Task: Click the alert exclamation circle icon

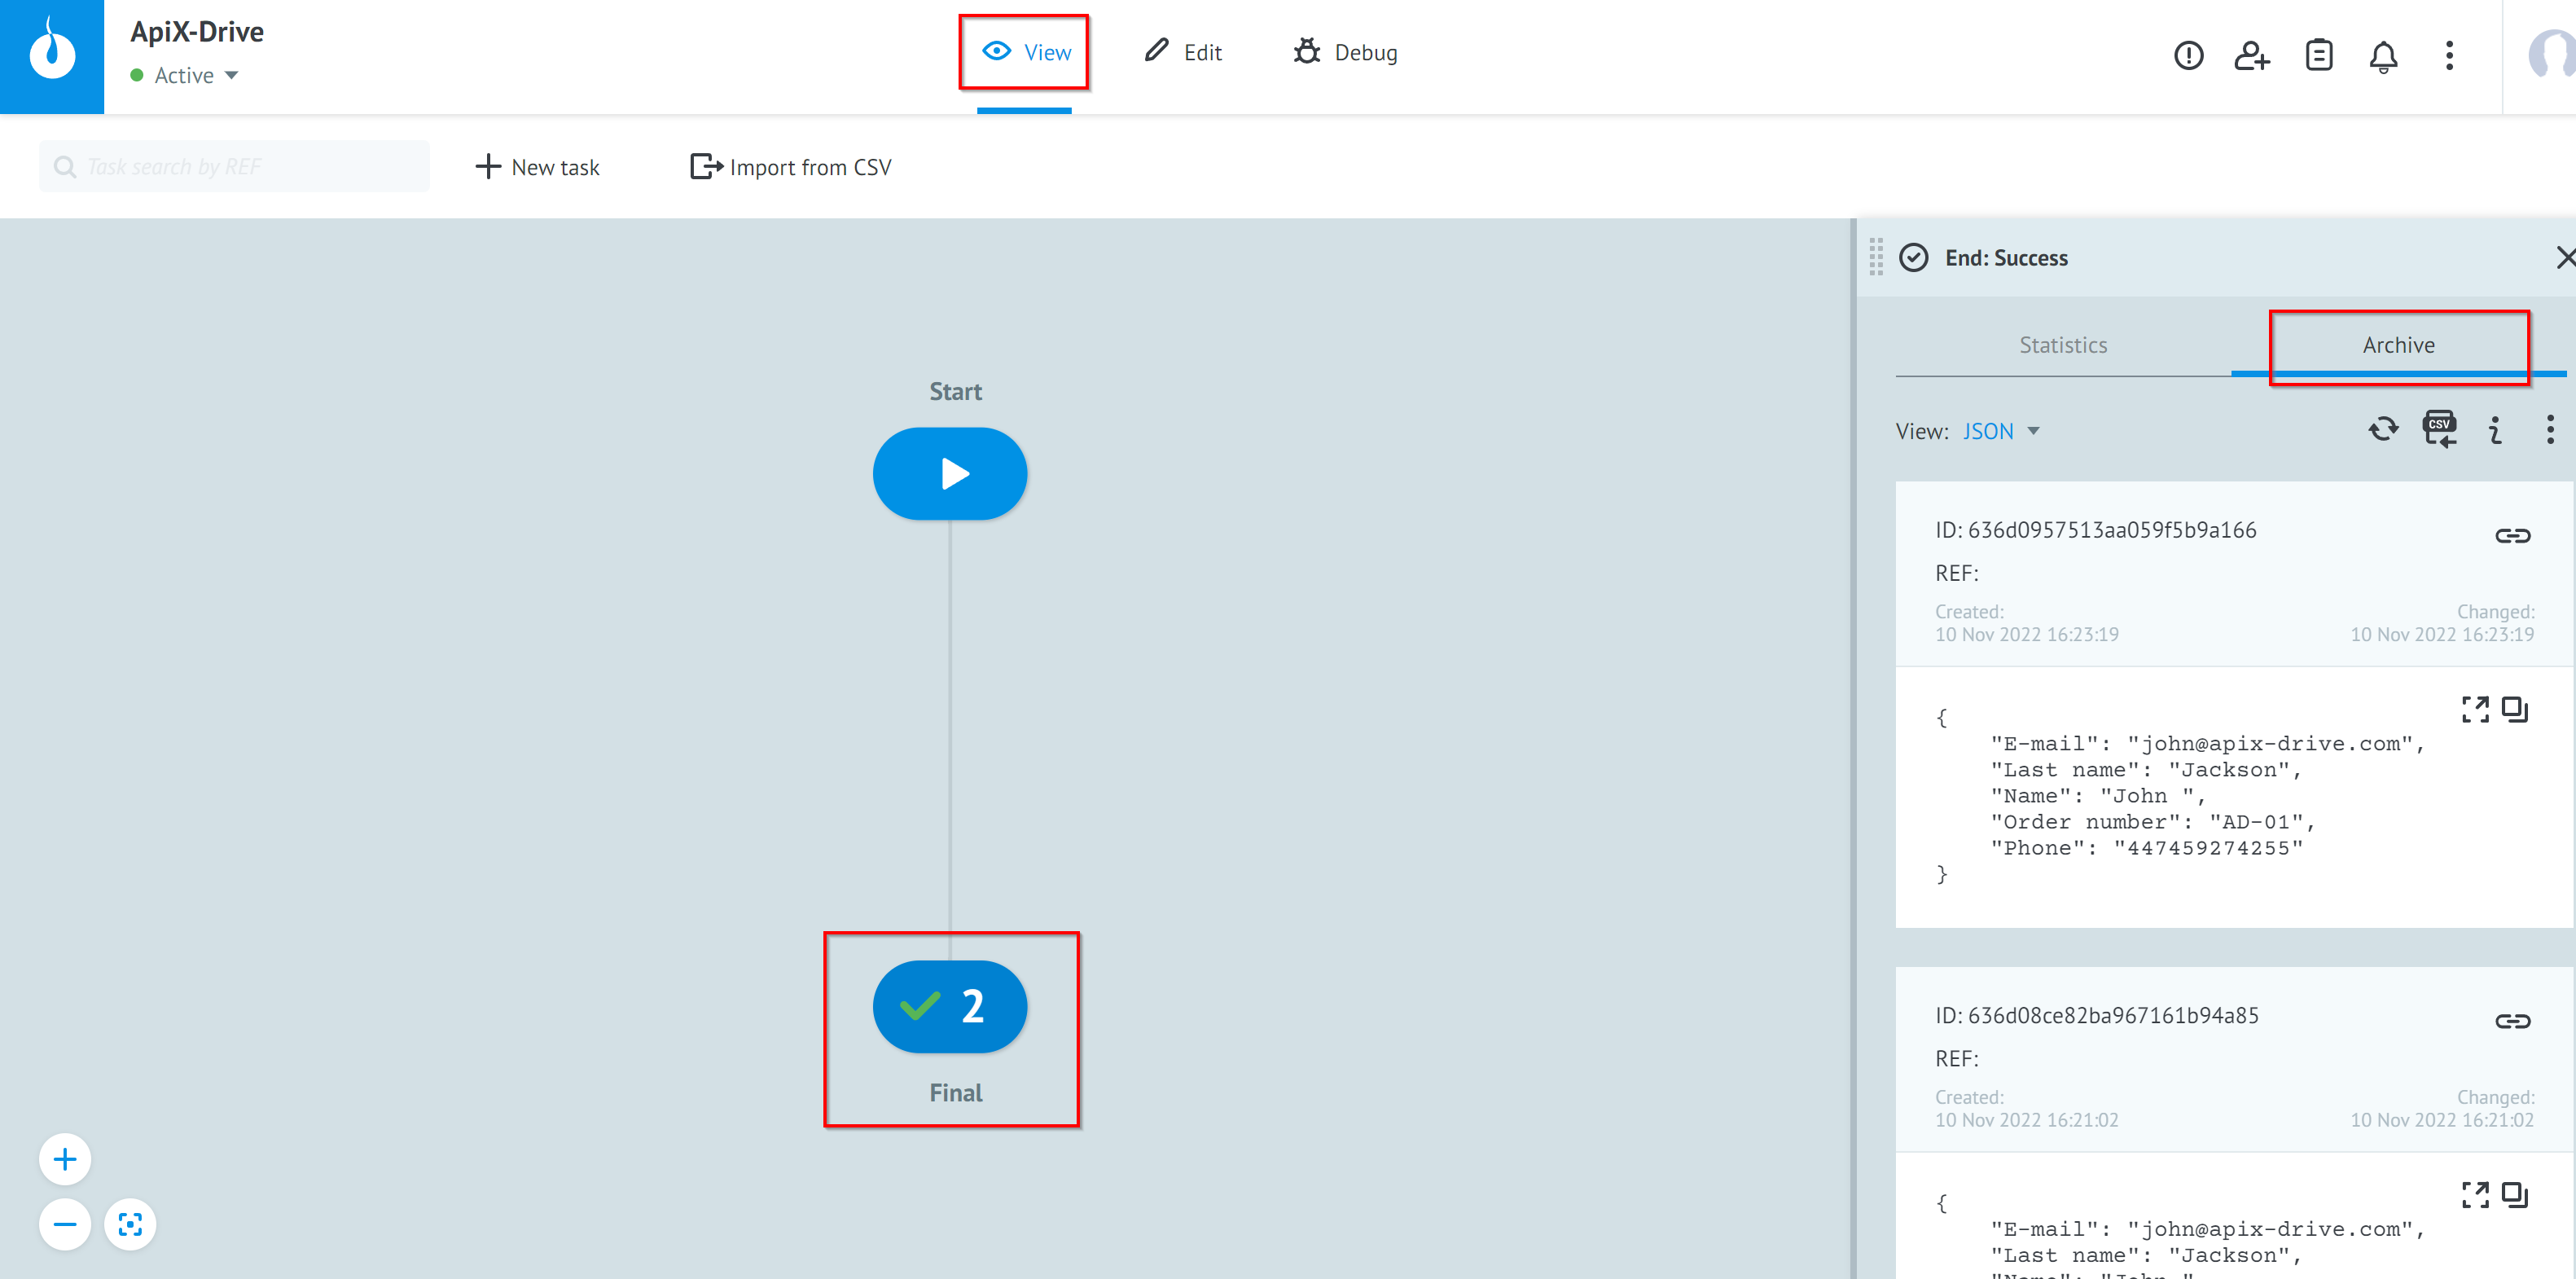Action: tap(2189, 56)
